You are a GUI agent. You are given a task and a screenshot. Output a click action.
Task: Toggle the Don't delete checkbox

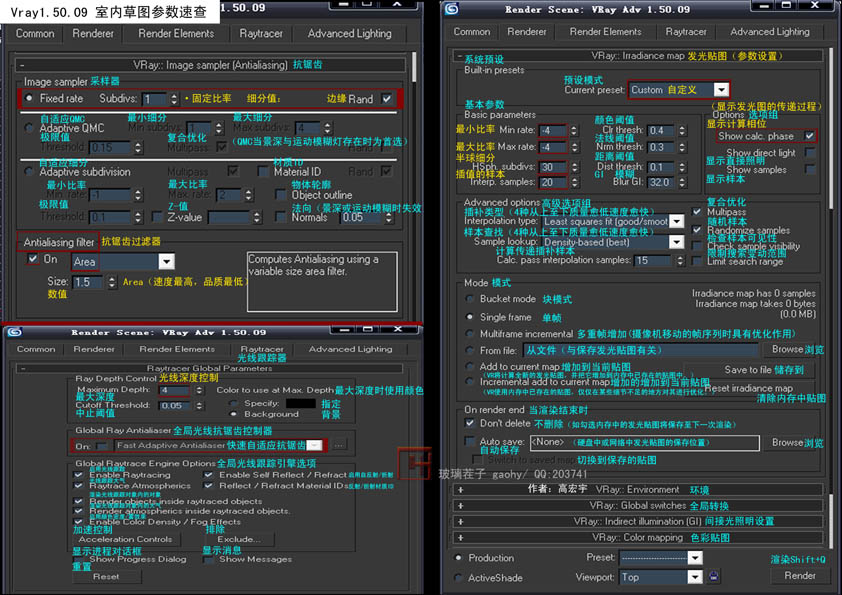click(470, 423)
